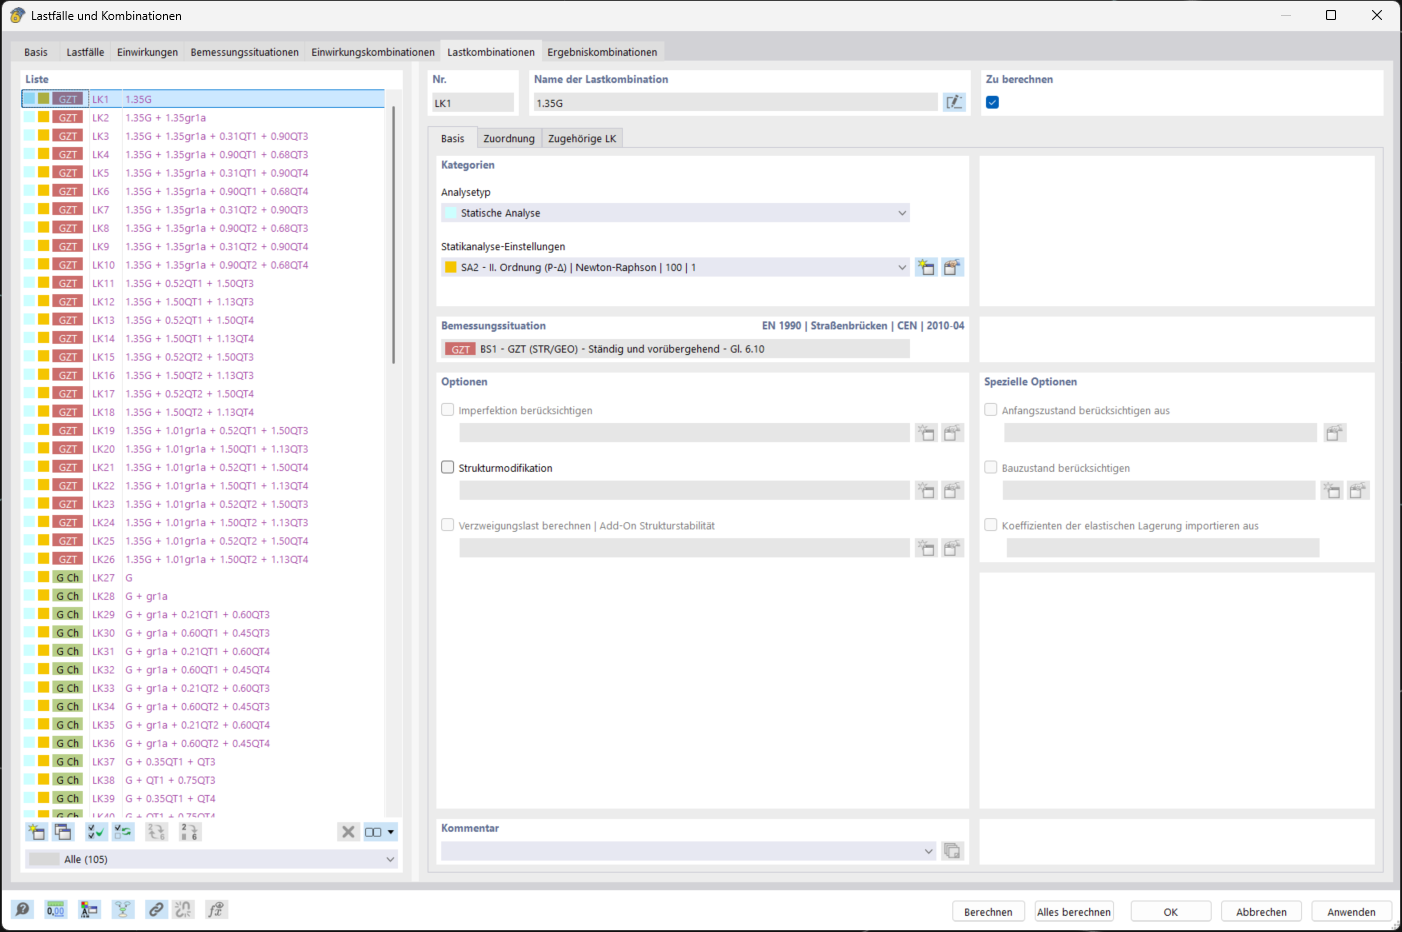Activate all load combinations via checkmark icon
The width and height of the screenshot is (1402, 932).
click(x=95, y=831)
